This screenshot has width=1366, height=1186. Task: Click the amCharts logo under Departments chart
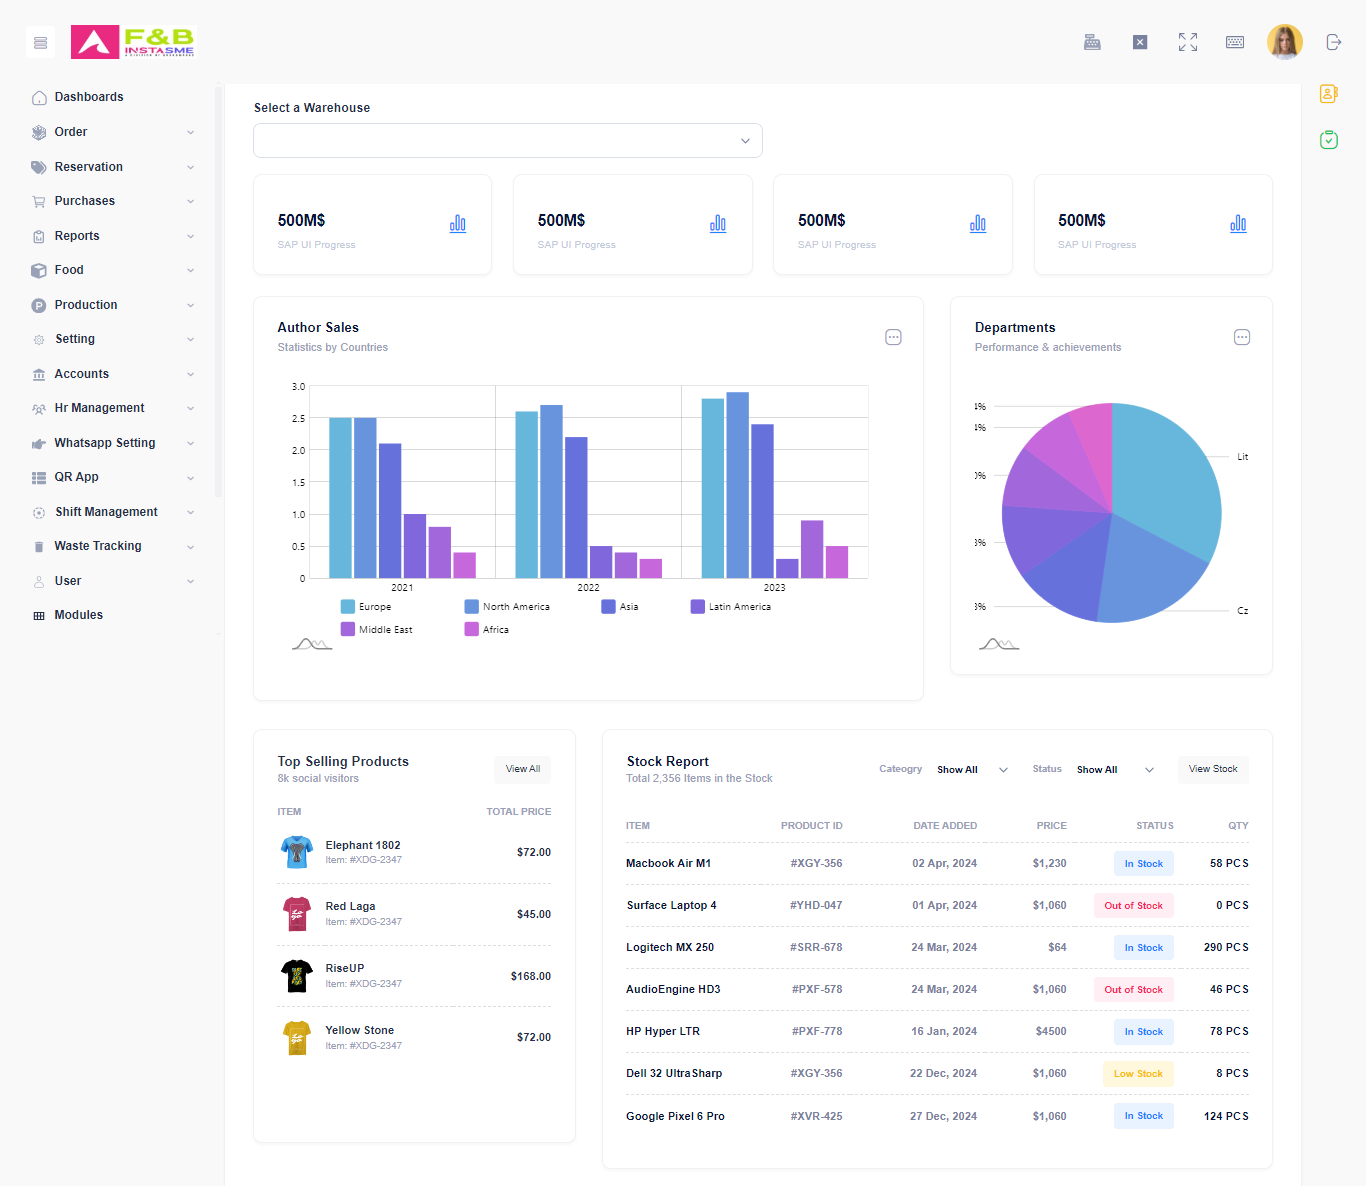999,644
